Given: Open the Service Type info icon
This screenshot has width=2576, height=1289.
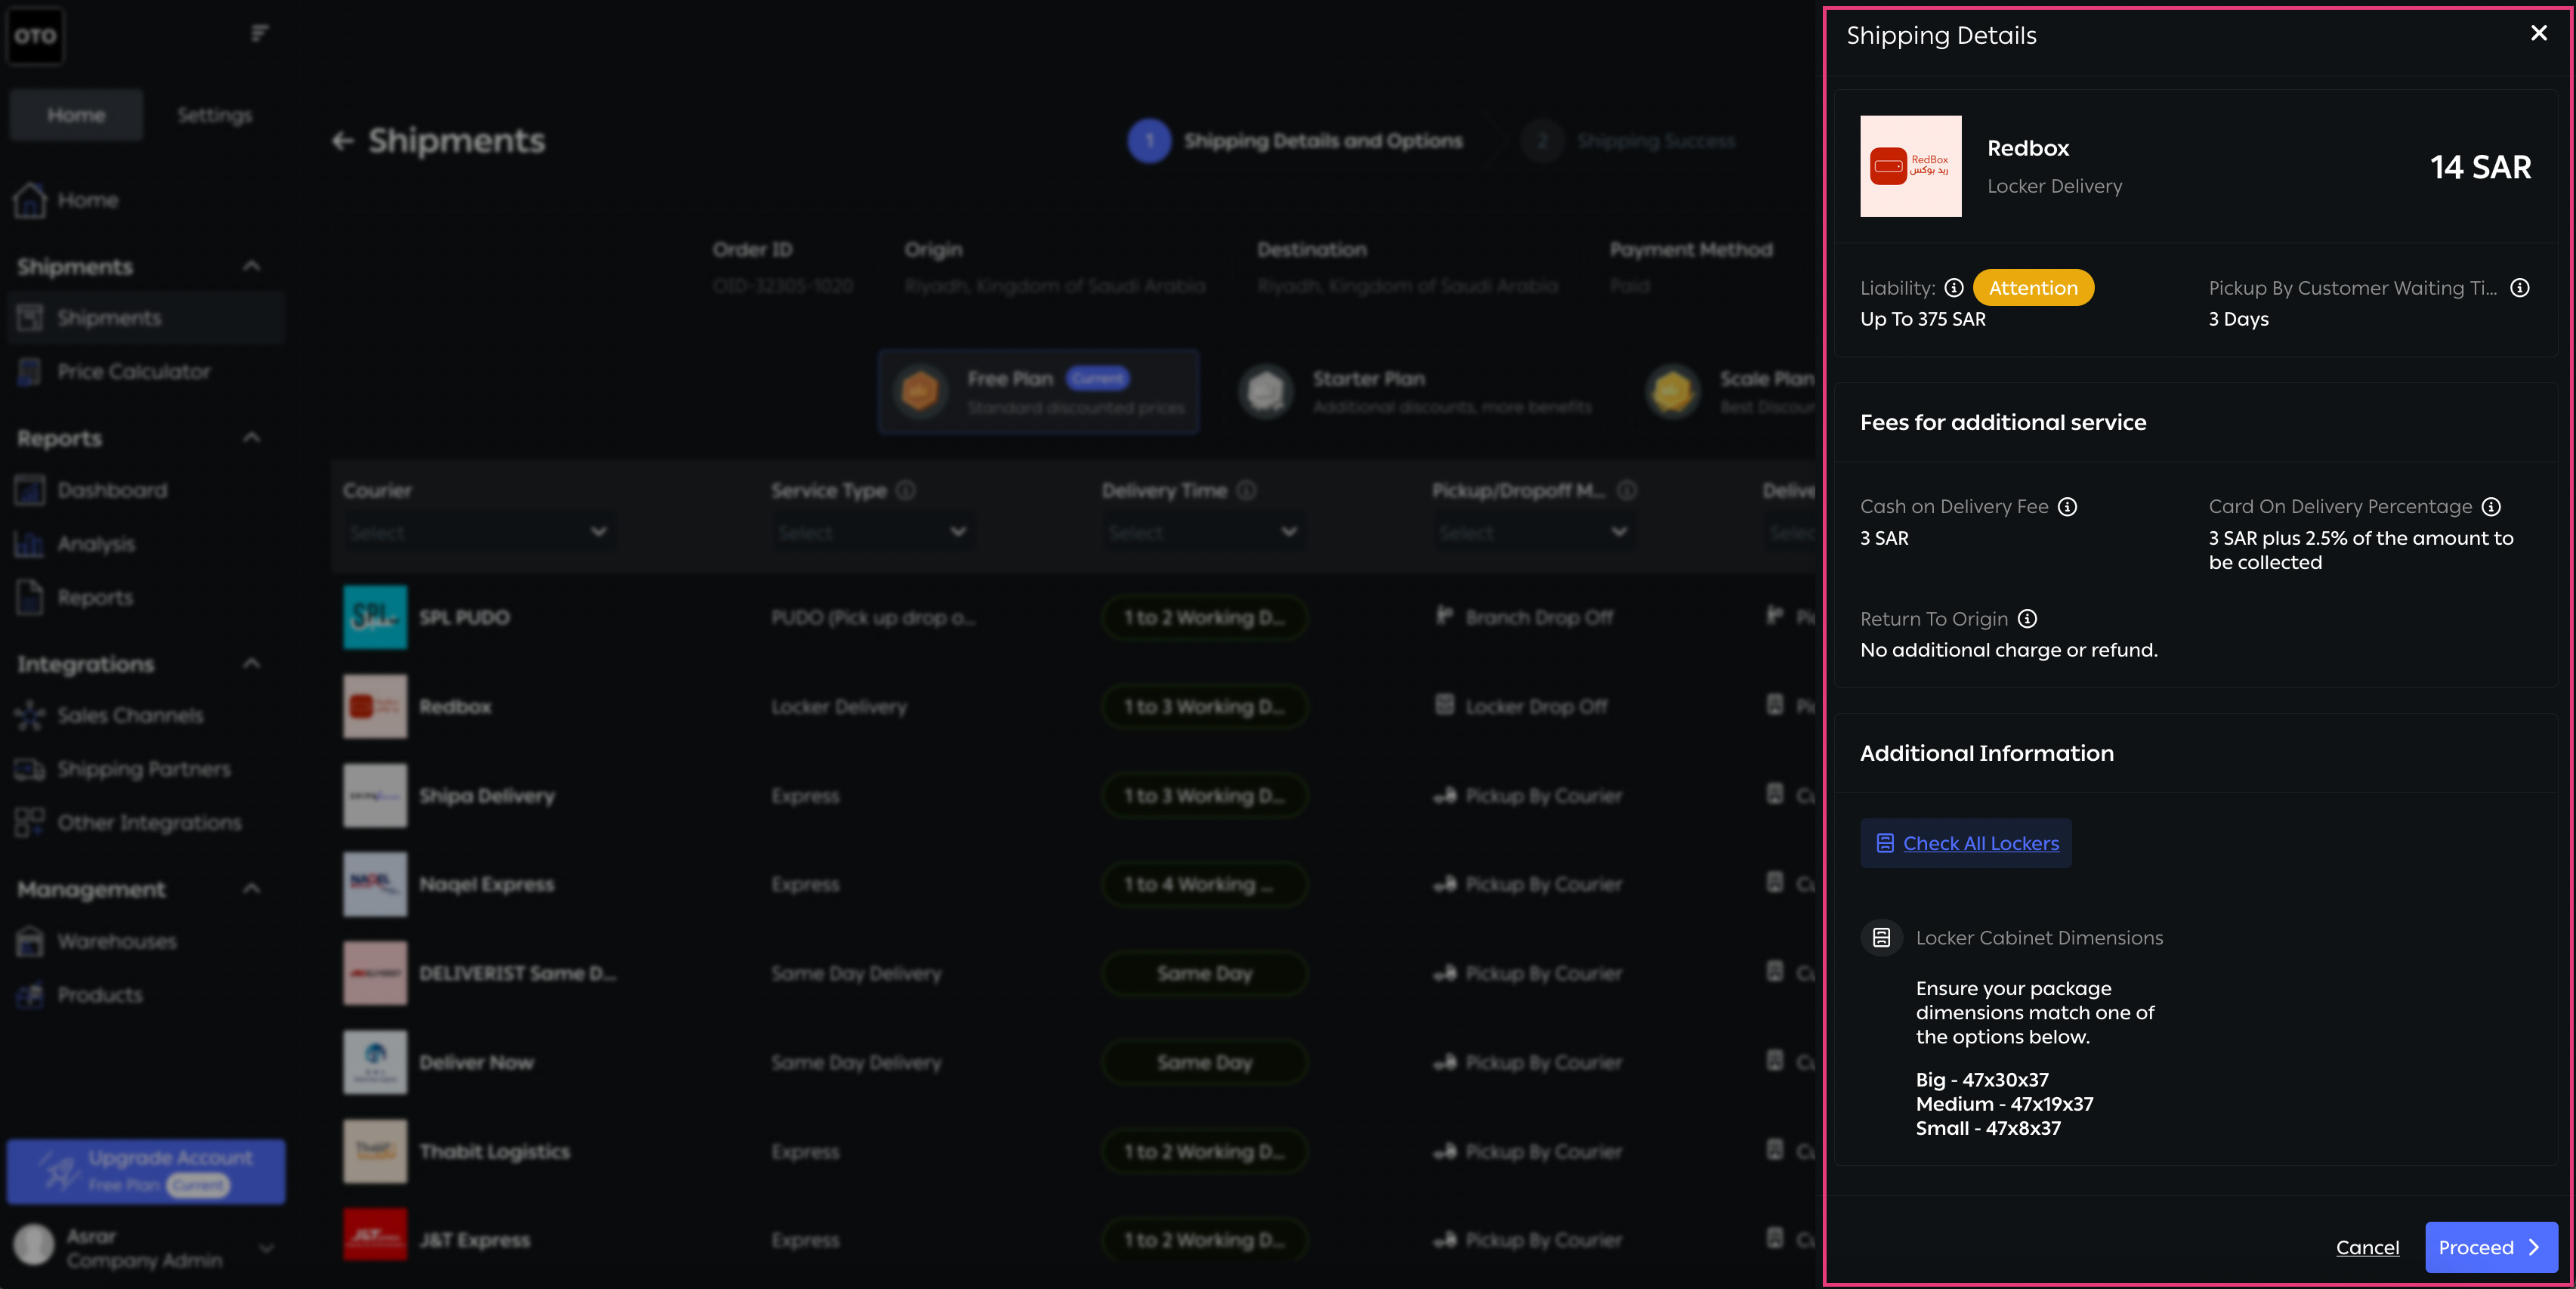Looking at the screenshot, I should 906,491.
